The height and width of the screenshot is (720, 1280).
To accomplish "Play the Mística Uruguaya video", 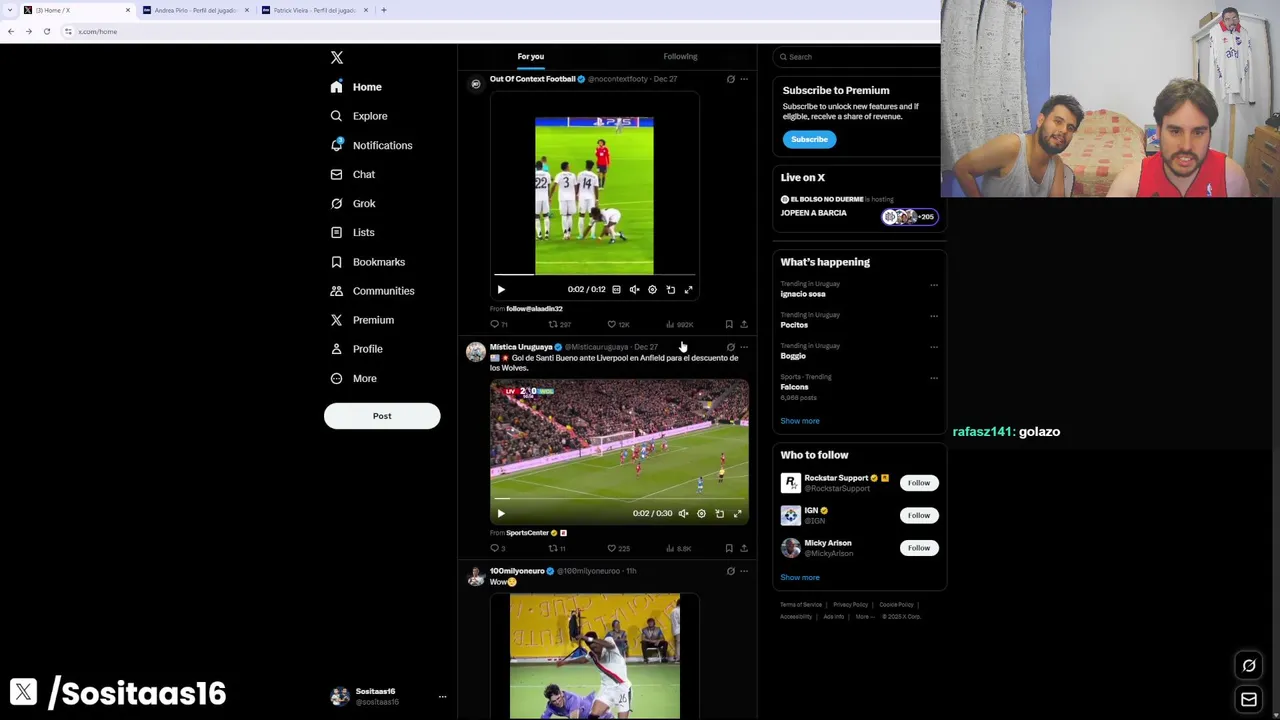I will (501, 514).
